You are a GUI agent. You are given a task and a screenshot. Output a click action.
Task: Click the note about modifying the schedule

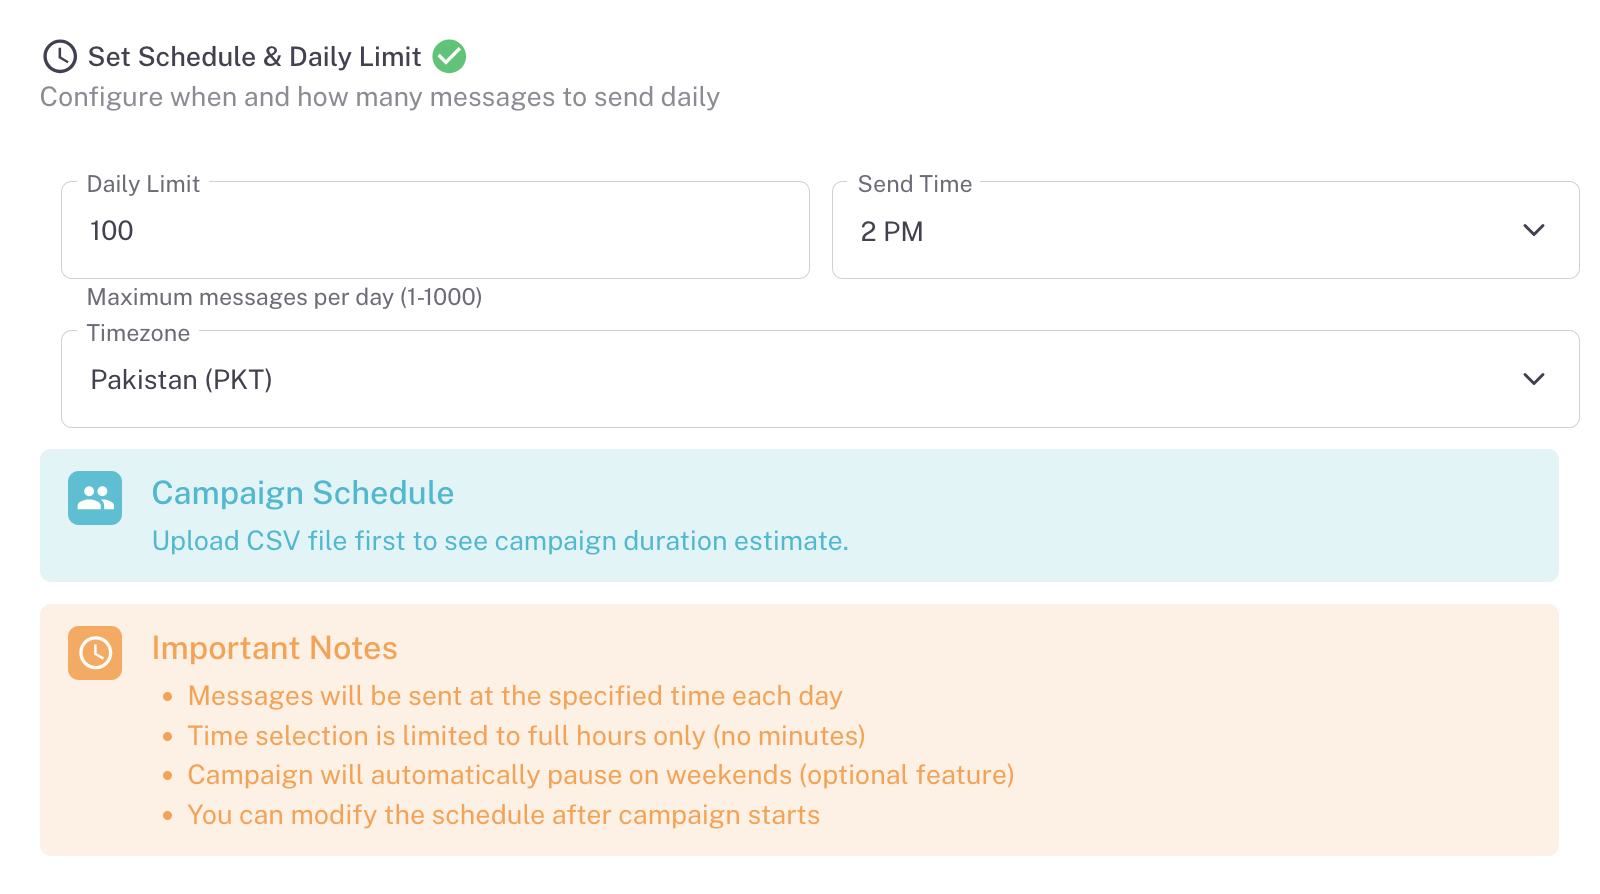[x=504, y=815]
